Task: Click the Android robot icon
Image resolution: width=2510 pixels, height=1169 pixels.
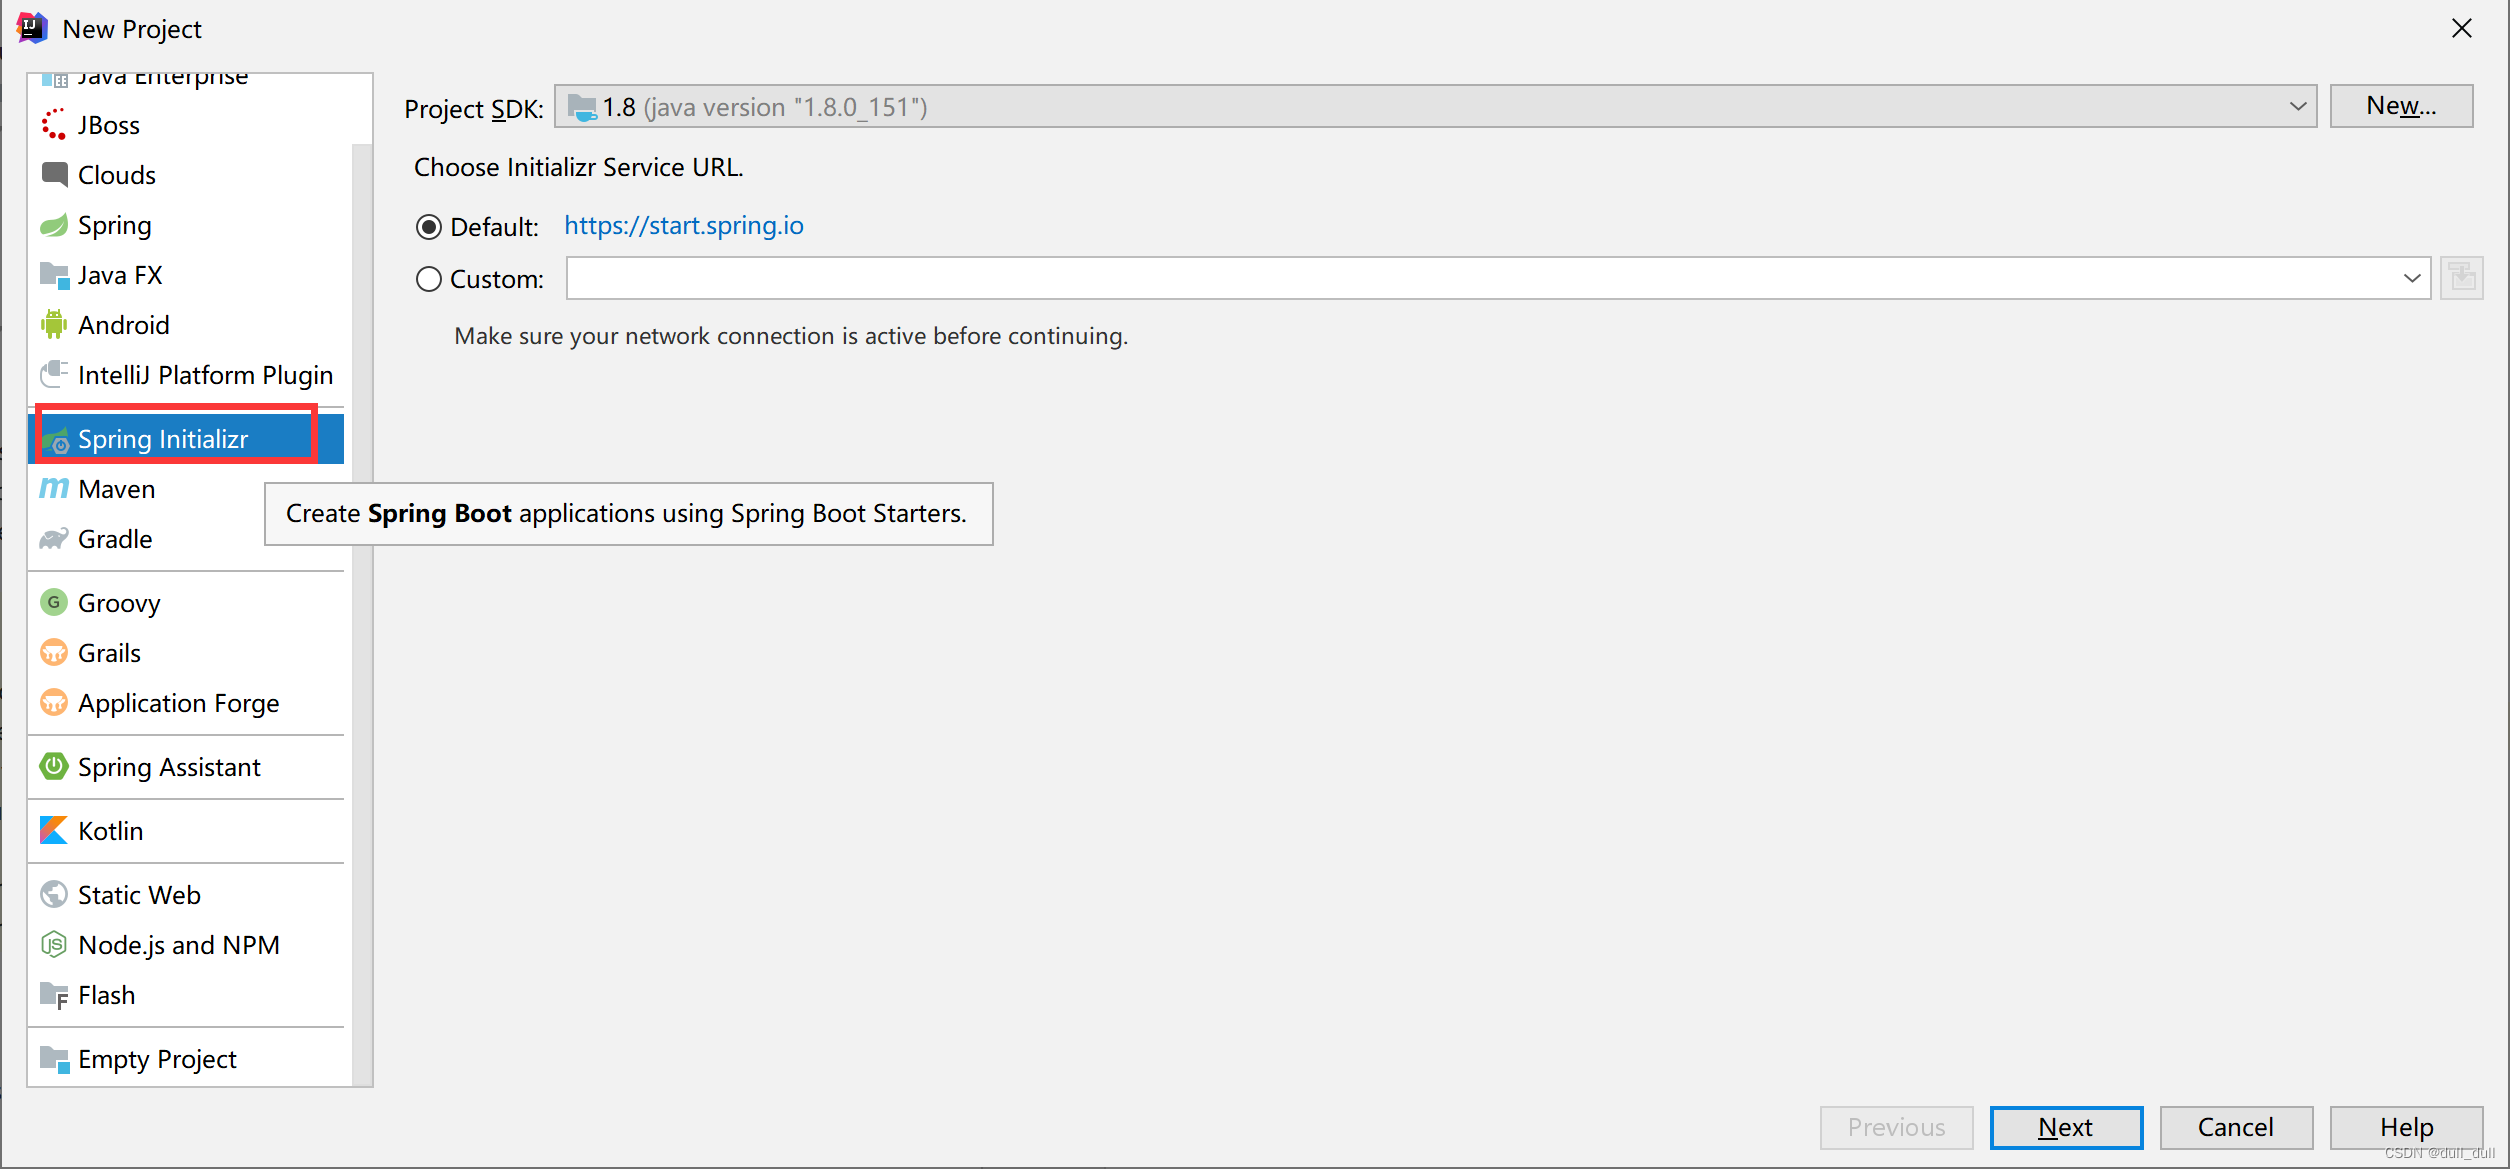Action: coord(54,325)
